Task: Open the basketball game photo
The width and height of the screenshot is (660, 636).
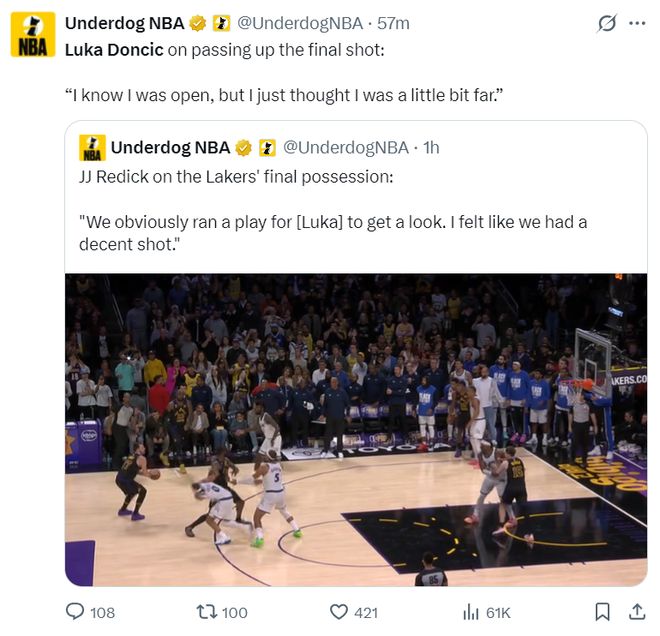Action: [x=356, y=429]
